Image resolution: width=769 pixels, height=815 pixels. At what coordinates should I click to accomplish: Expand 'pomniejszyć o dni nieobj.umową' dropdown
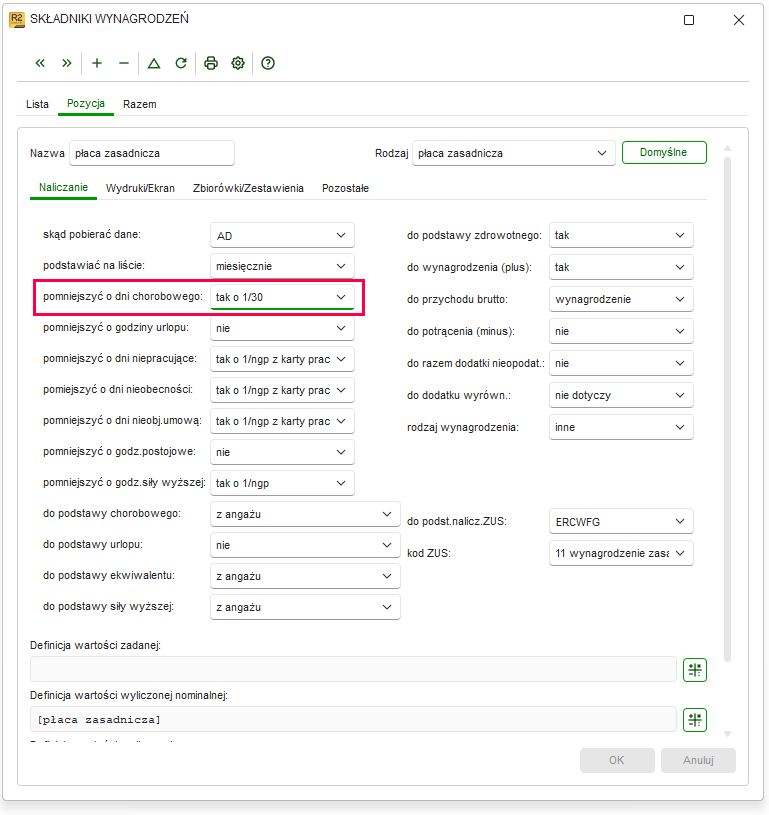click(282, 421)
